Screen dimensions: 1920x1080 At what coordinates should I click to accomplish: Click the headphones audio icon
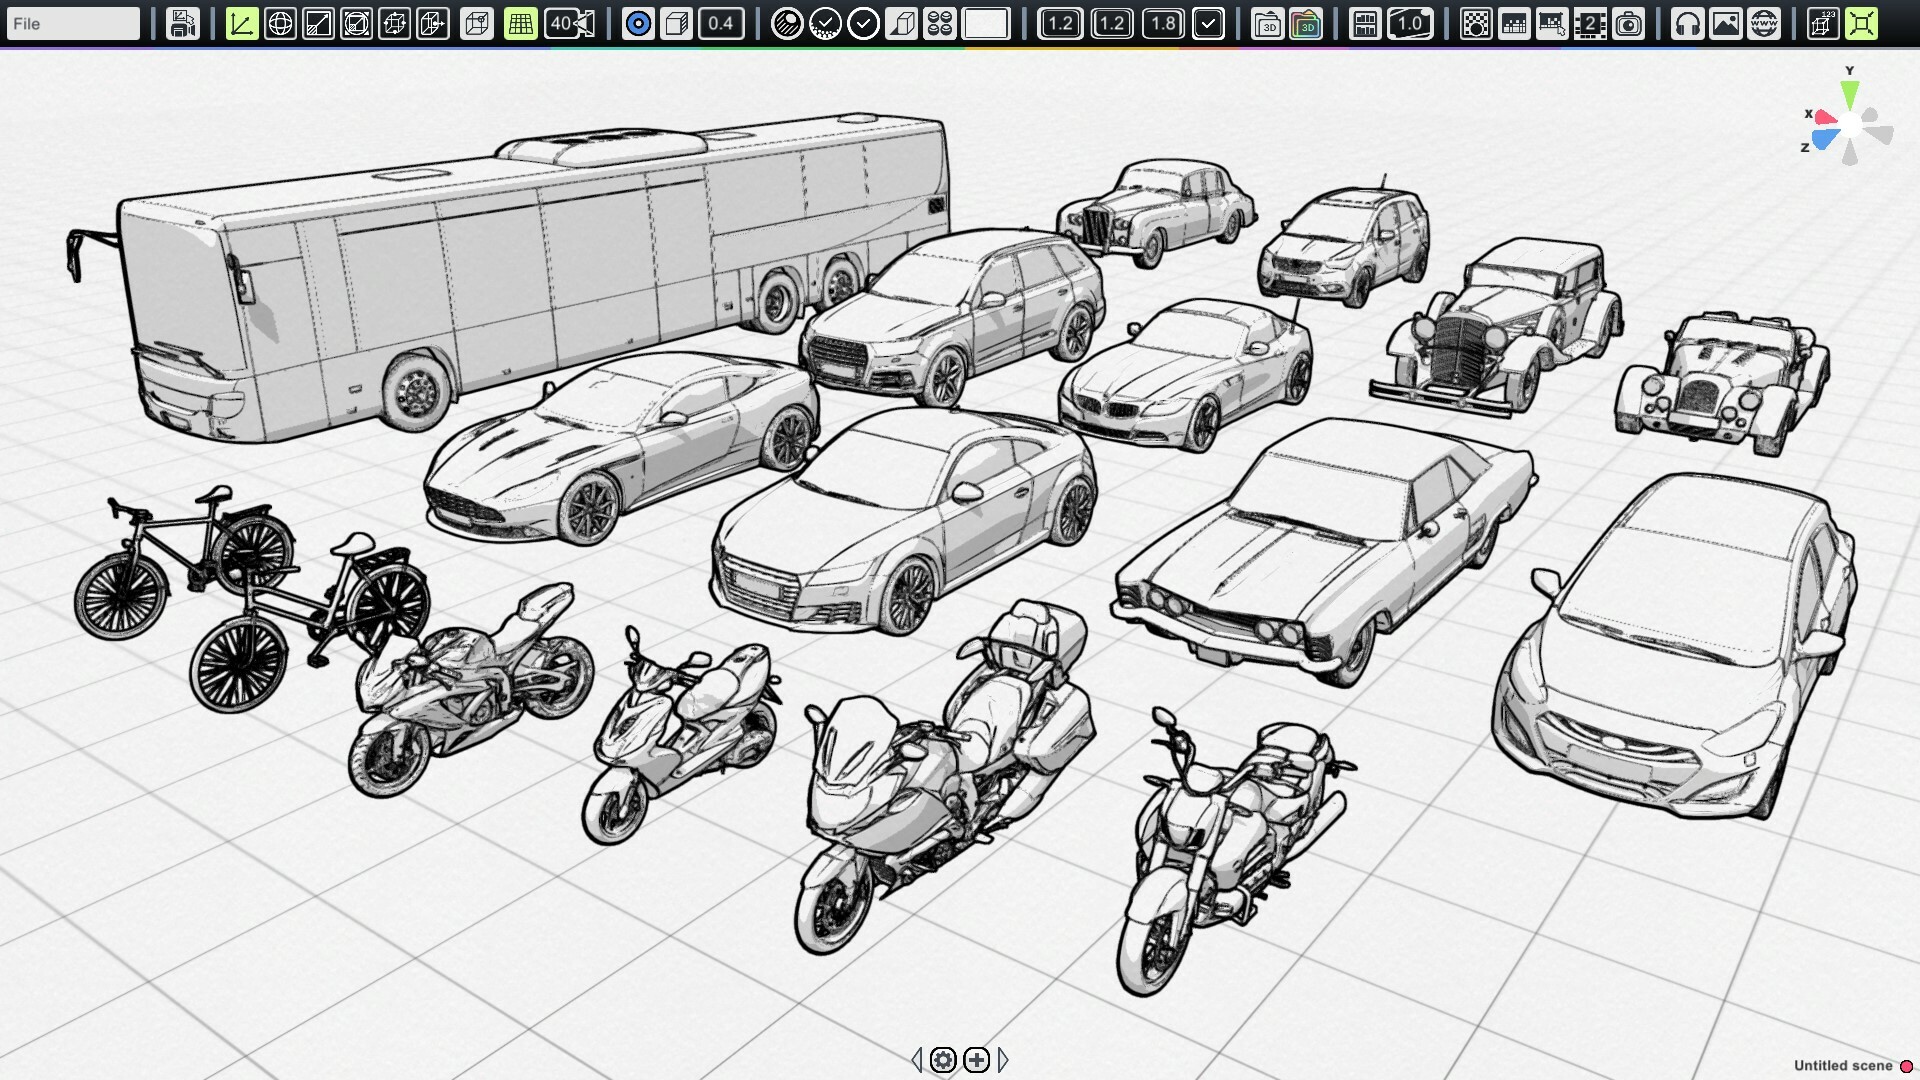point(1686,23)
